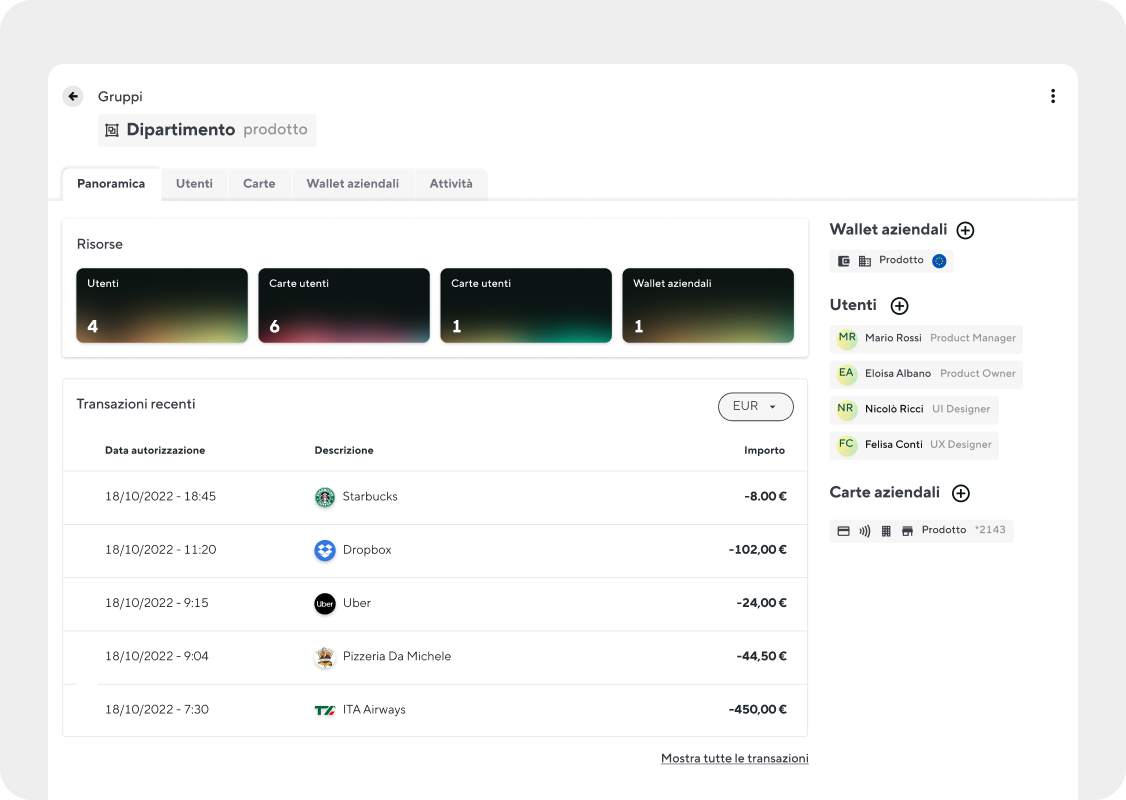Image resolution: width=1126 pixels, height=800 pixels.
Task: Open the three-dot options menu
Action: (1053, 96)
